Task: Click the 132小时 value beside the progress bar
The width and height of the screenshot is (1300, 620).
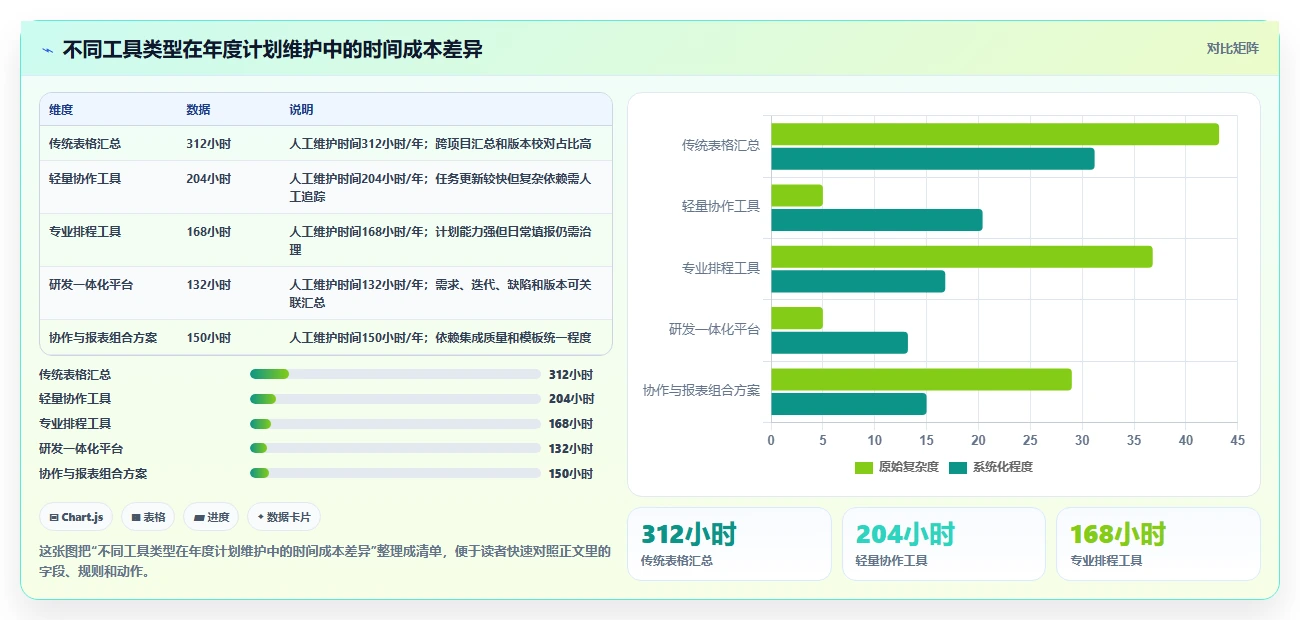Action: 571,450
